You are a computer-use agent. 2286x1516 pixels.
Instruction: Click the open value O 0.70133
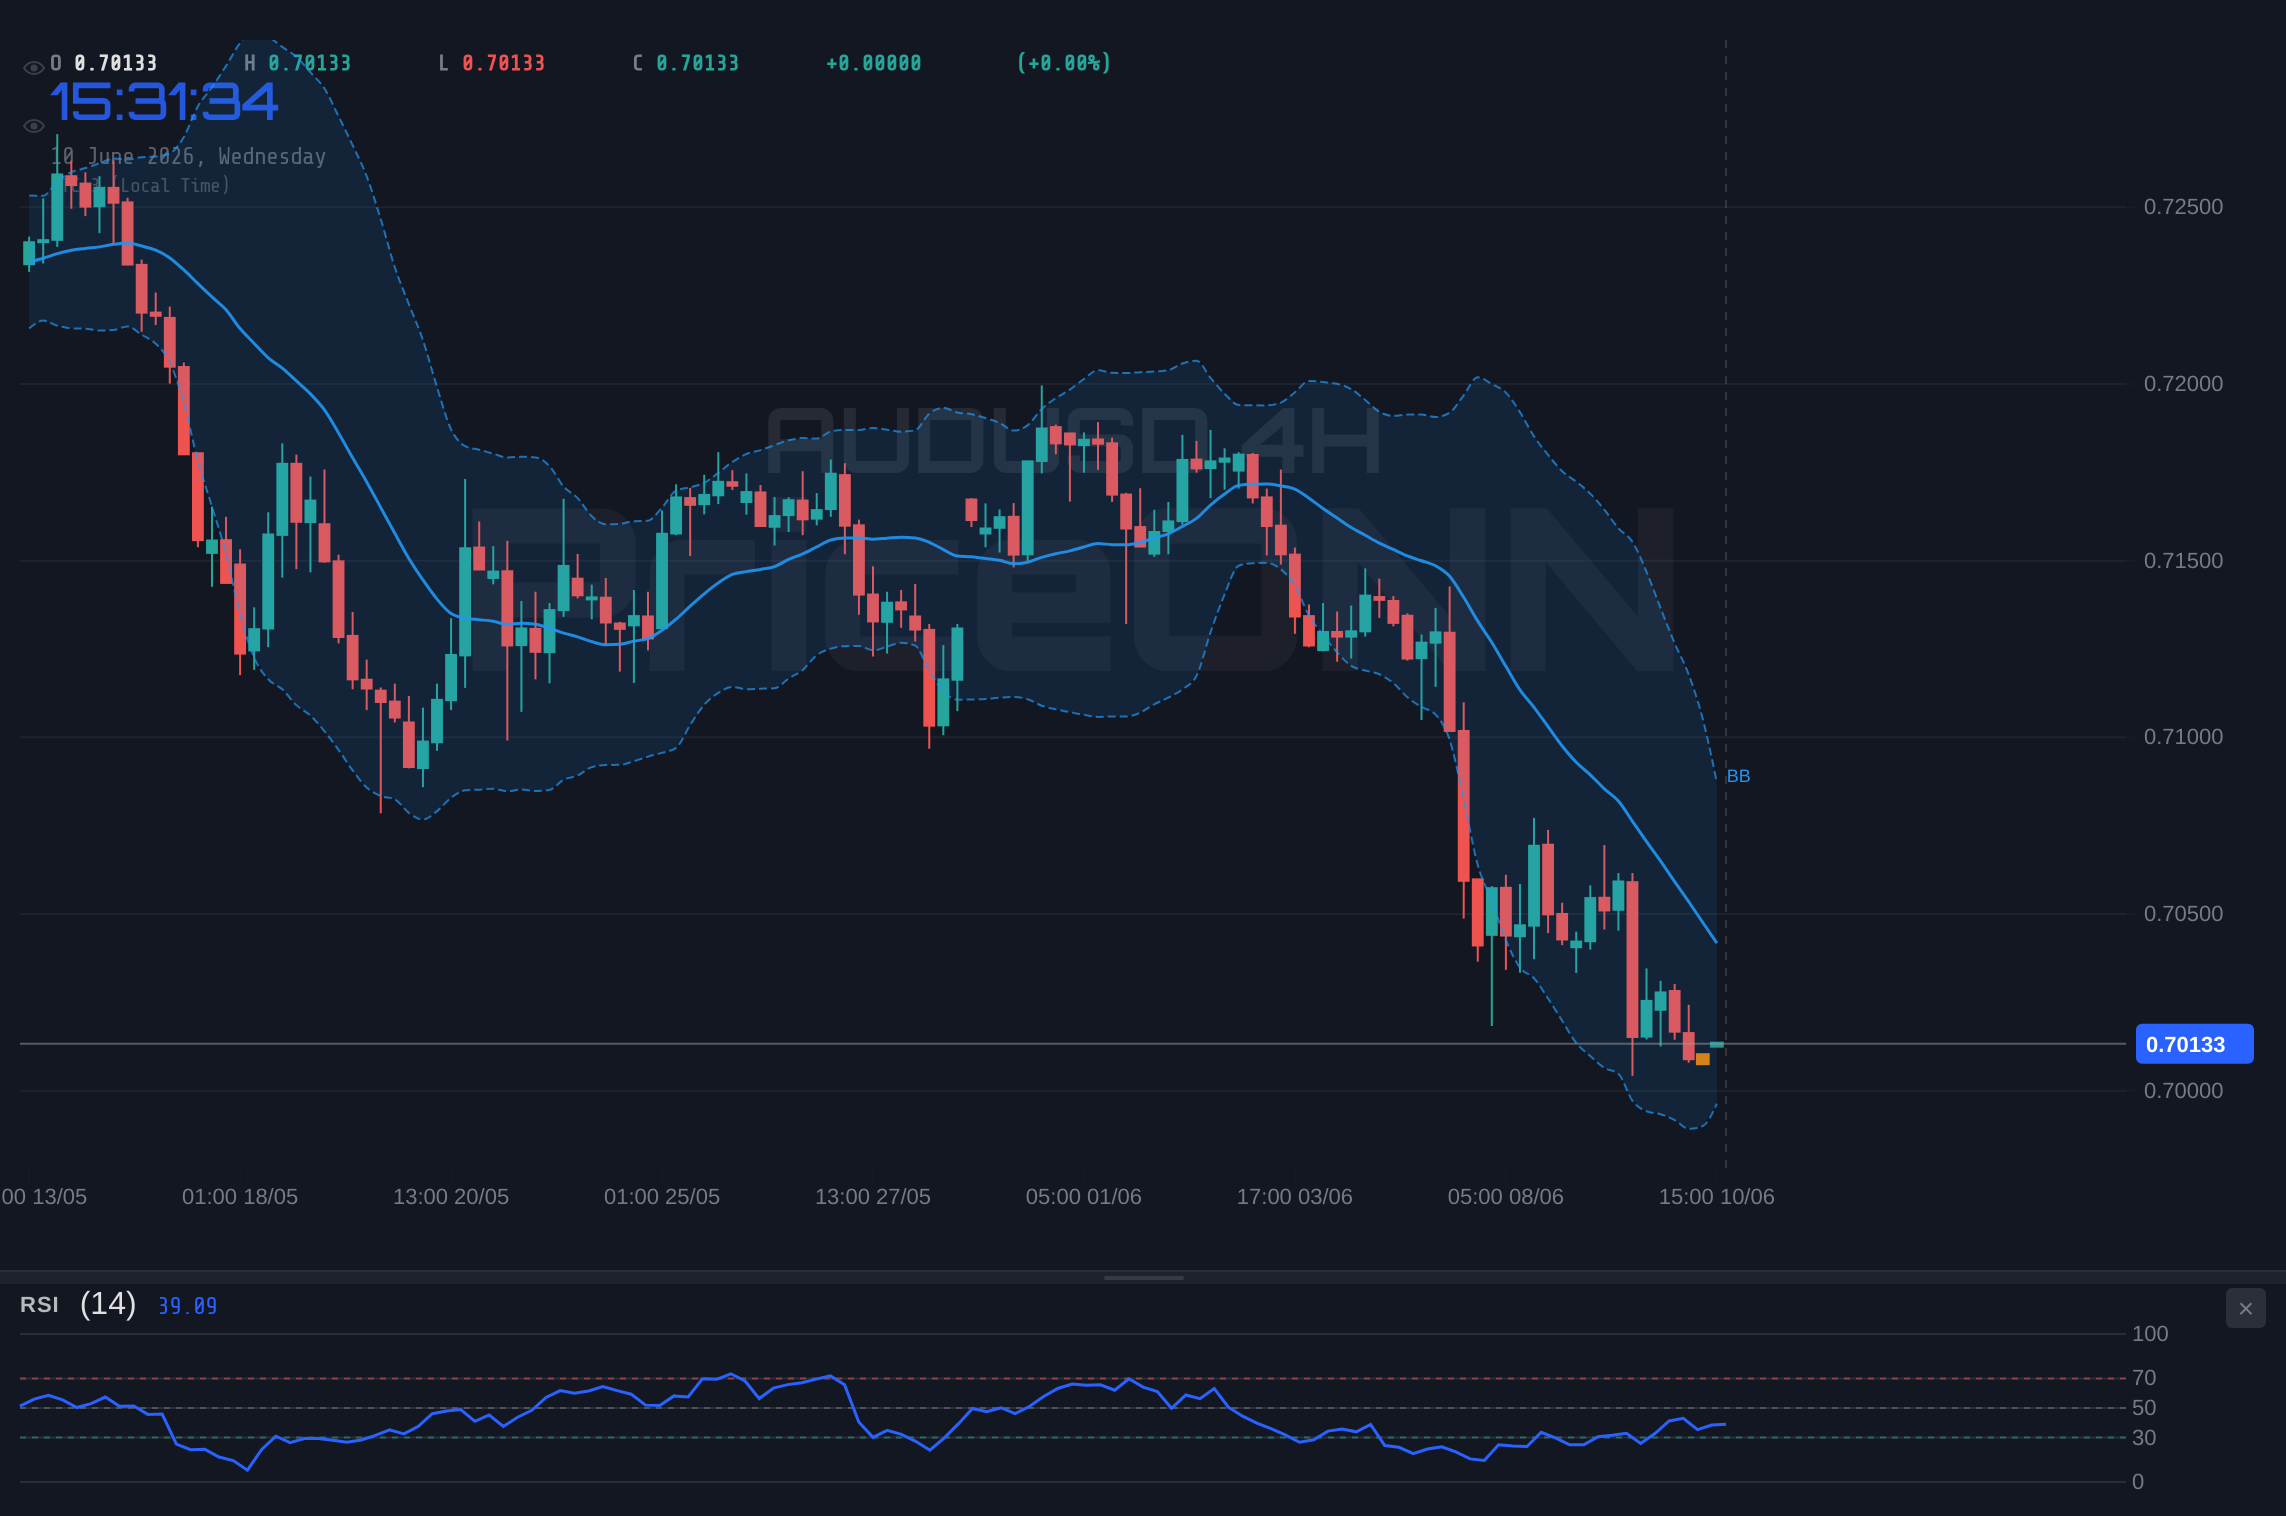104,63
